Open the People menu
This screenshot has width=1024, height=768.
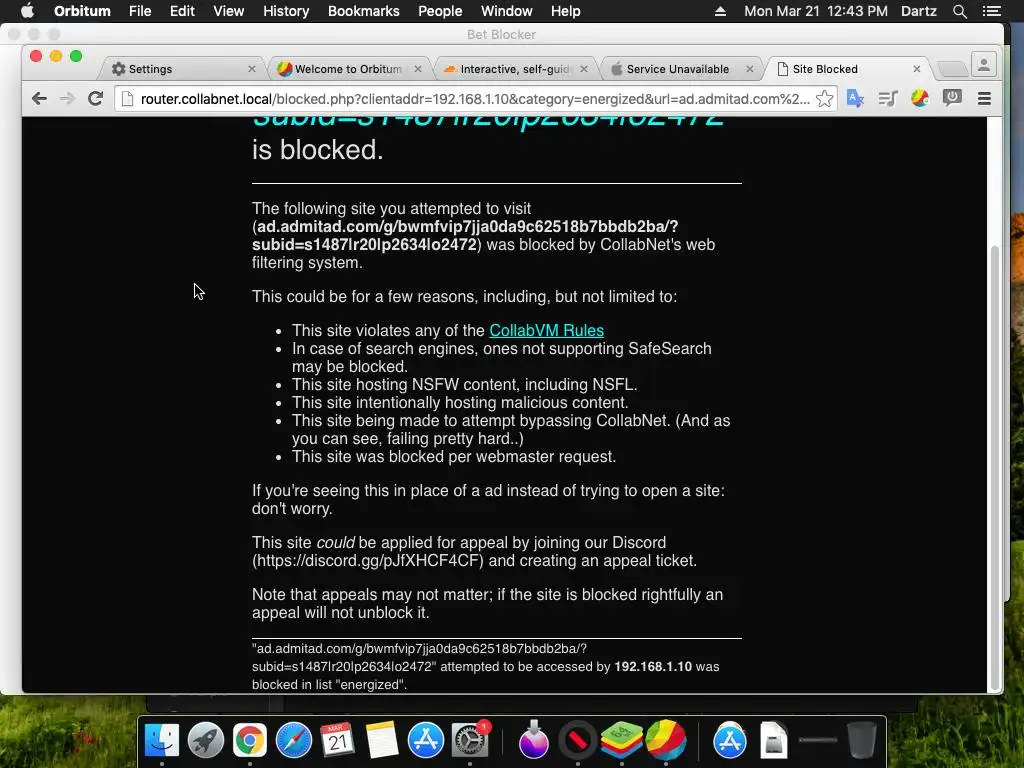point(440,11)
